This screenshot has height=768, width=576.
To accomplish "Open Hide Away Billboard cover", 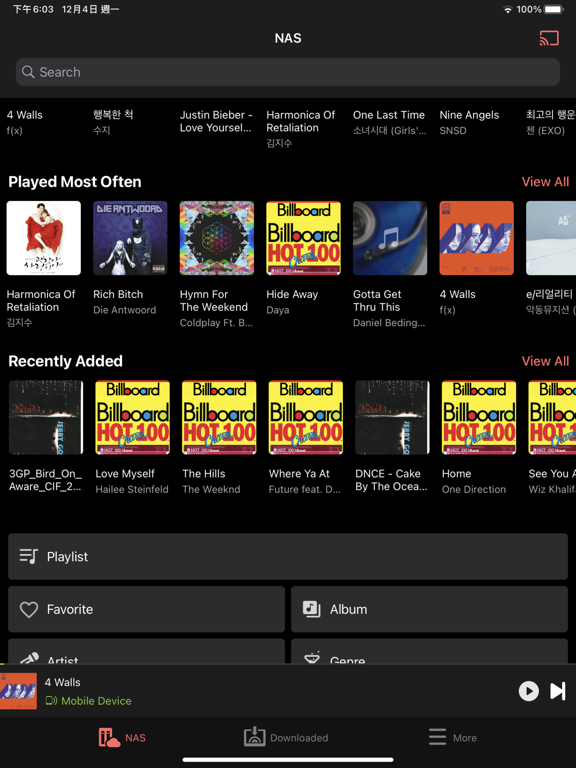I will tap(304, 238).
